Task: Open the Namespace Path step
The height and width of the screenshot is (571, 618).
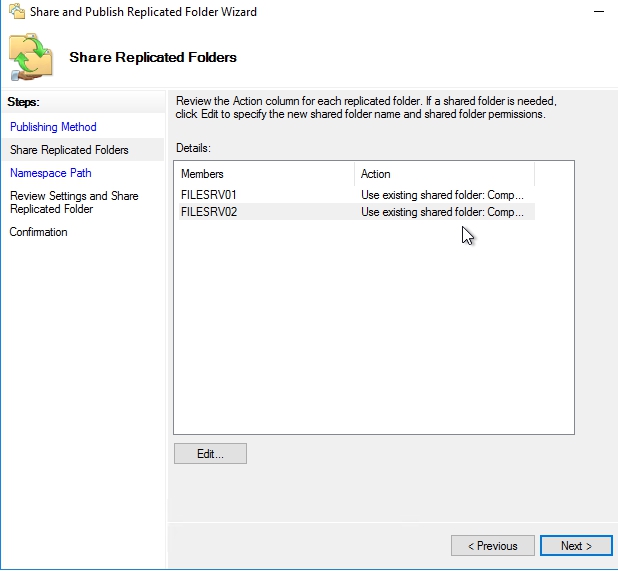Action: click(50, 173)
